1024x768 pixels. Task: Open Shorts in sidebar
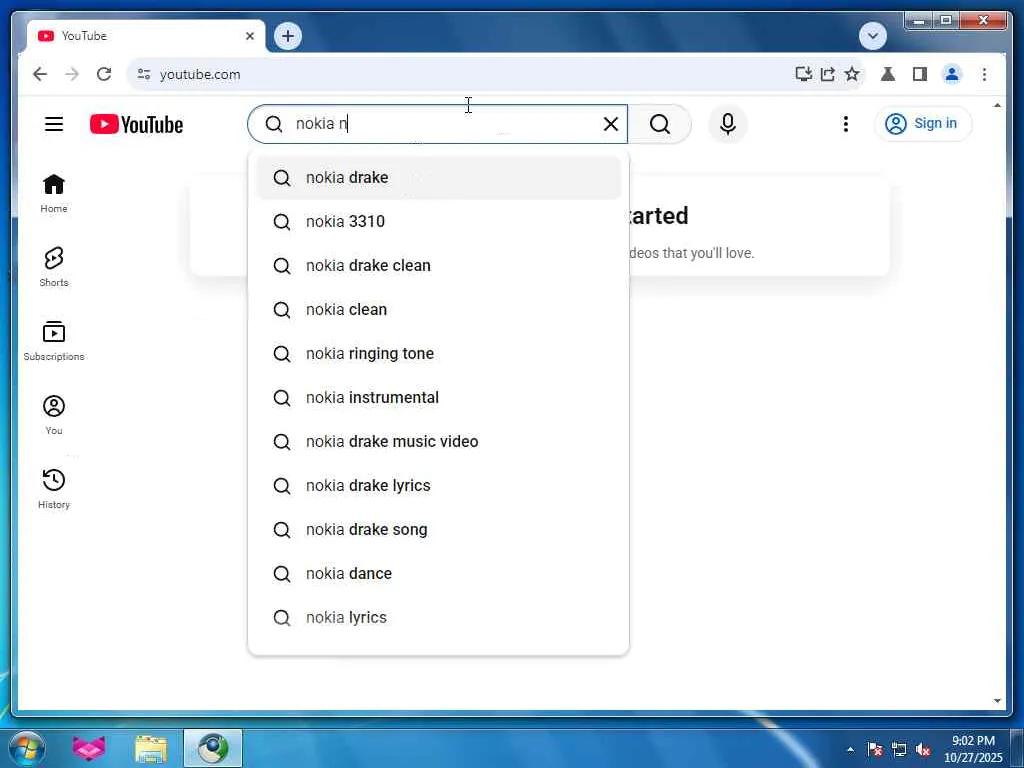[54, 267]
